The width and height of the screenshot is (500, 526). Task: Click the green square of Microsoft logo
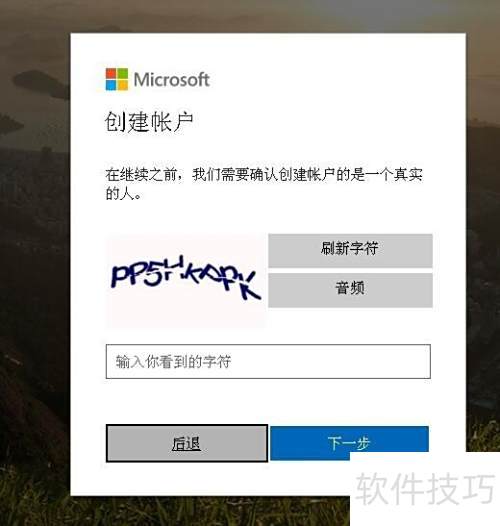point(122,73)
